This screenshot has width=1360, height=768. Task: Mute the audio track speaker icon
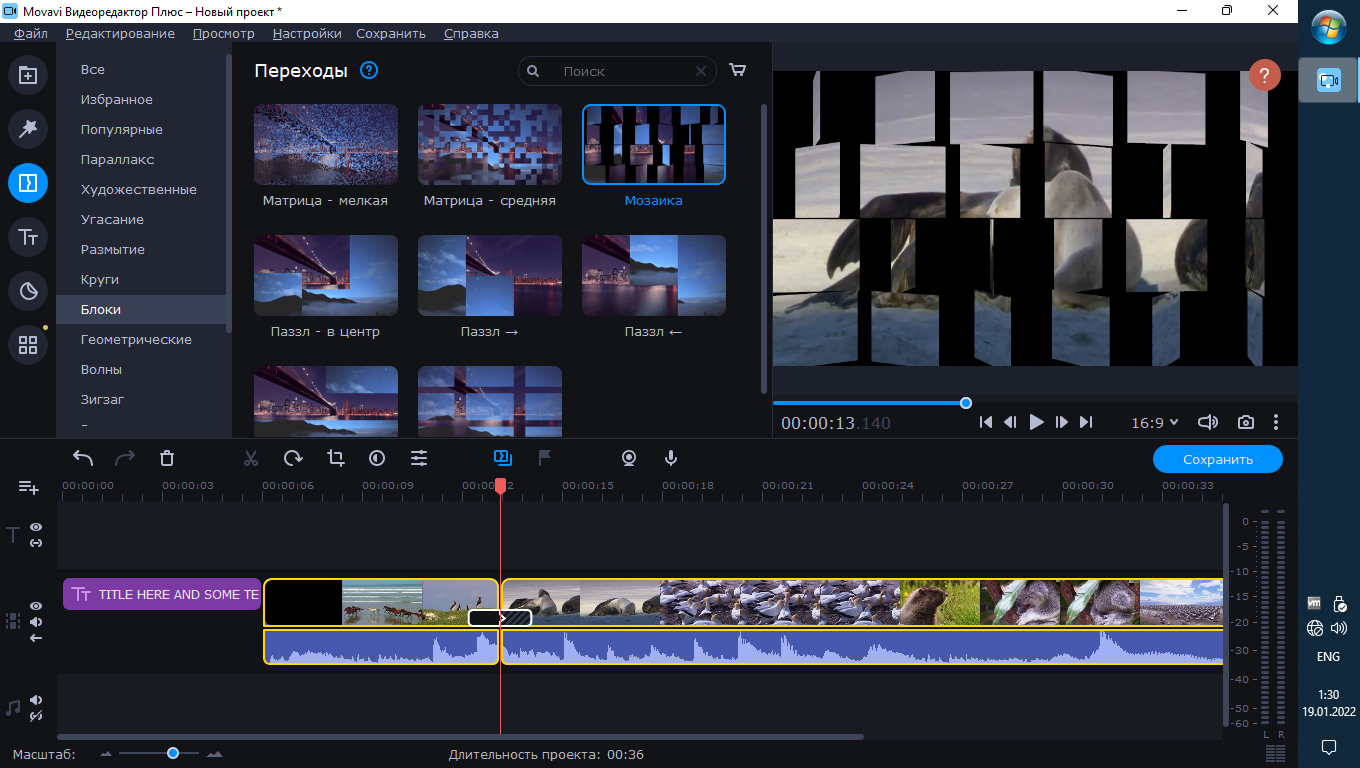pos(36,700)
